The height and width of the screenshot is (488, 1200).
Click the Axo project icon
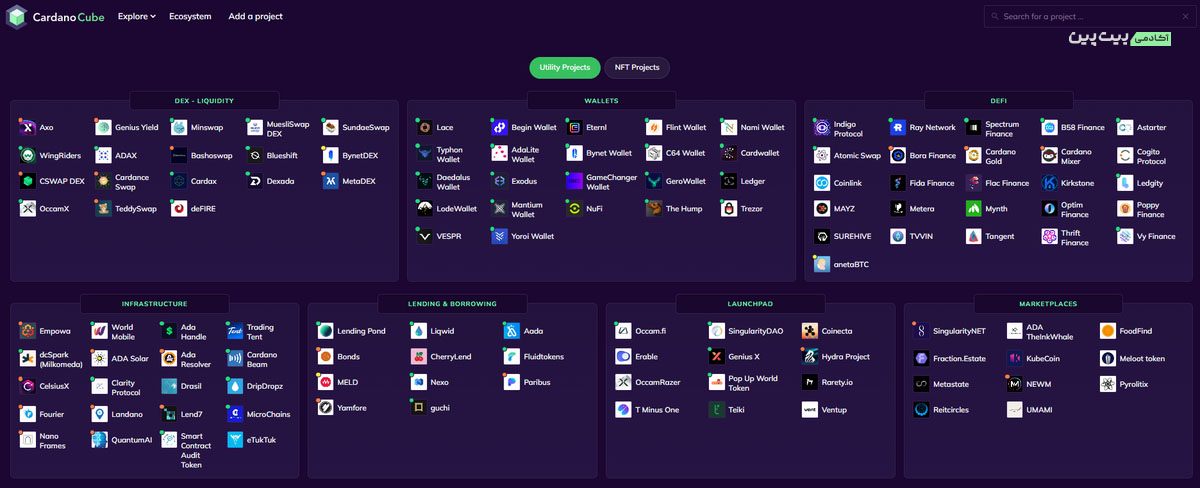28,128
